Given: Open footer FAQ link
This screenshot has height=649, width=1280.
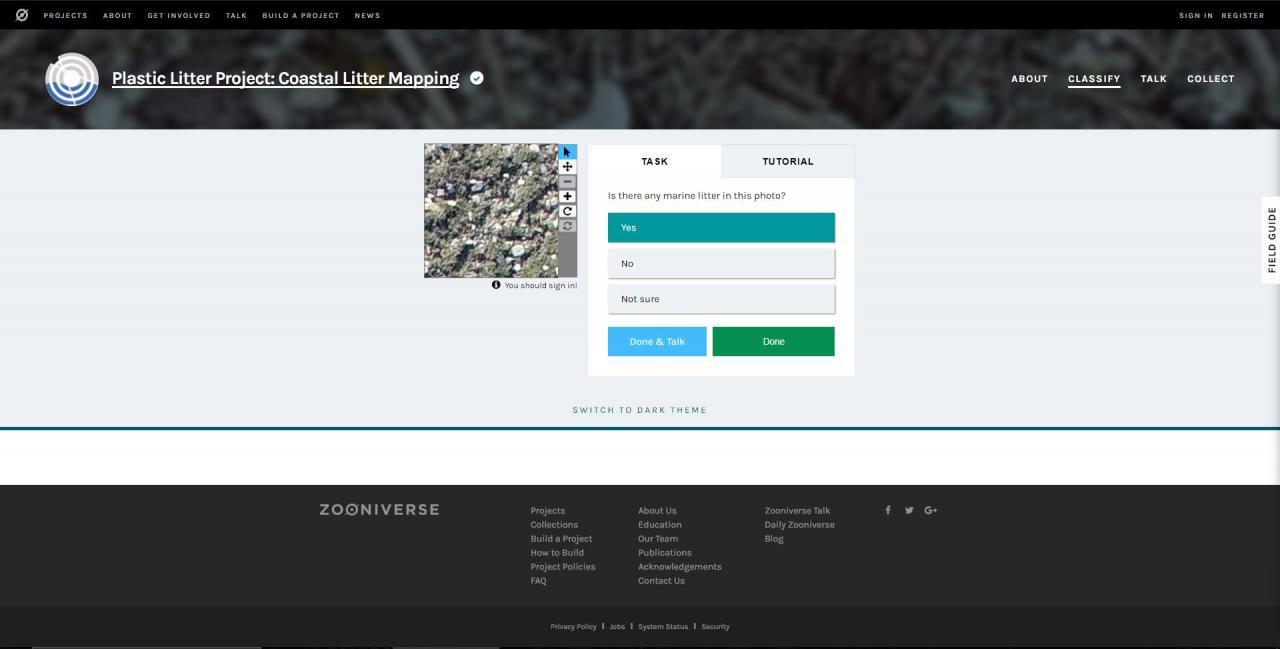Looking at the screenshot, I should click(538, 581).
